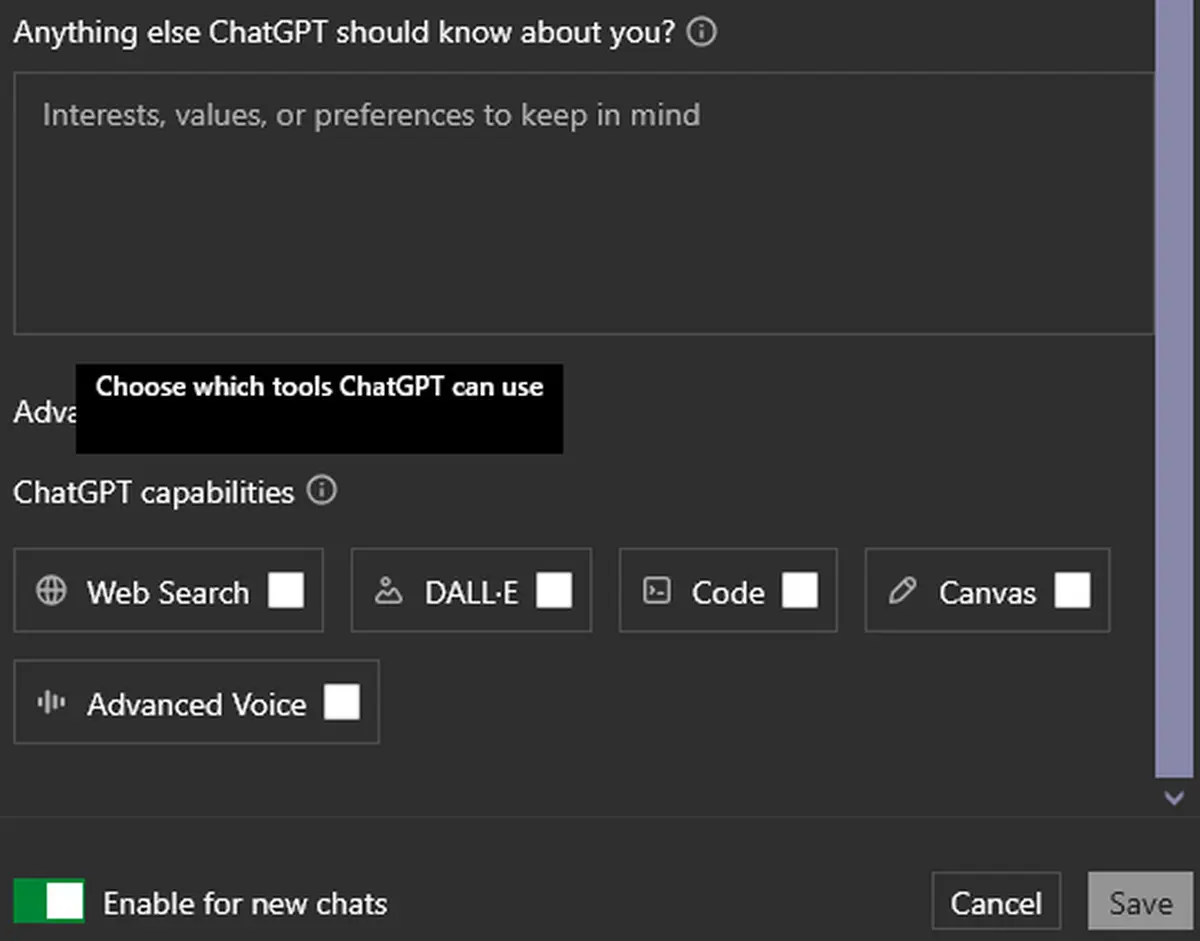Open the ChatGPT capabilities info icon
1200x941 pixels.
[322, 491]
